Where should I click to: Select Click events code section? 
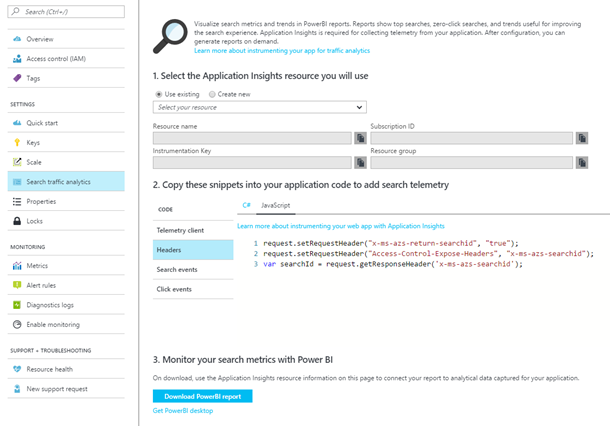(193, 289)
